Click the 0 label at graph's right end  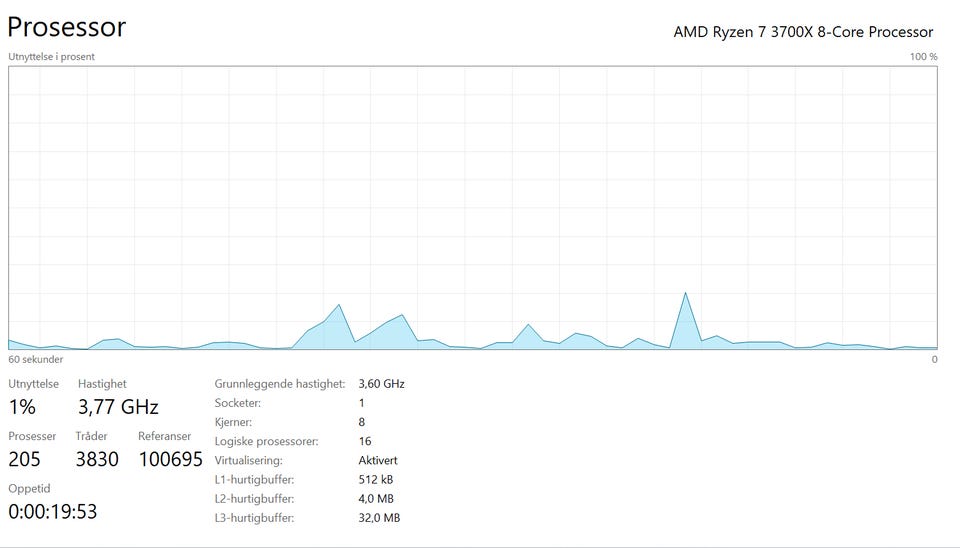(934, 359)
